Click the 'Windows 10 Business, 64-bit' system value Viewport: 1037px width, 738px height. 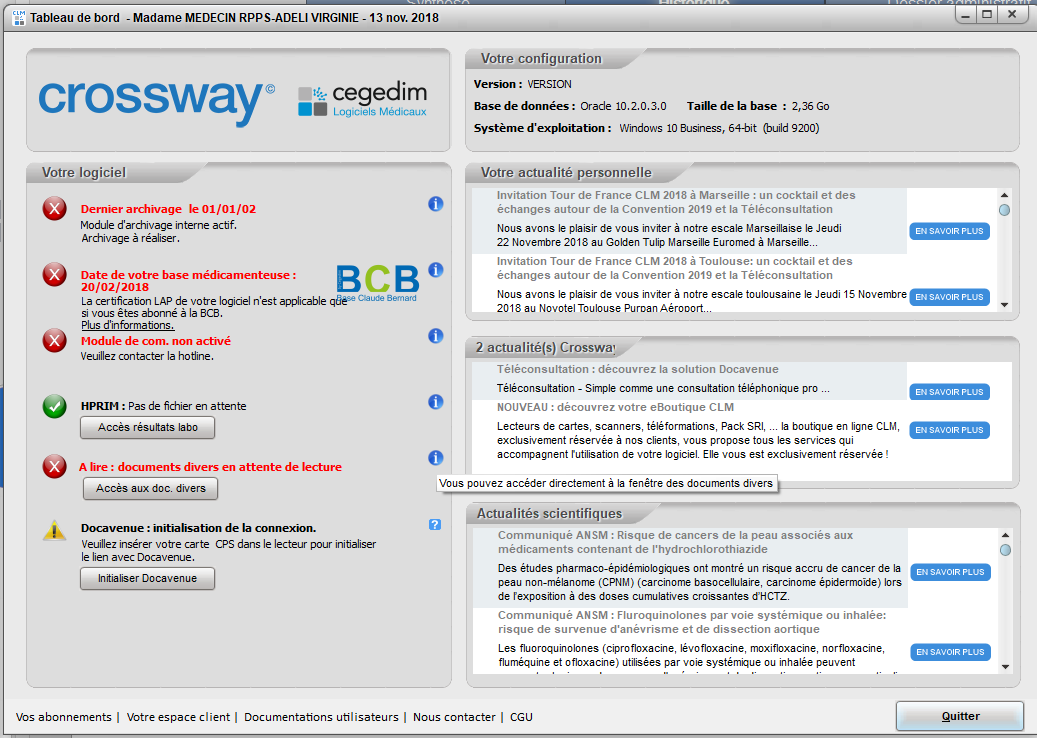click(688, 128)
